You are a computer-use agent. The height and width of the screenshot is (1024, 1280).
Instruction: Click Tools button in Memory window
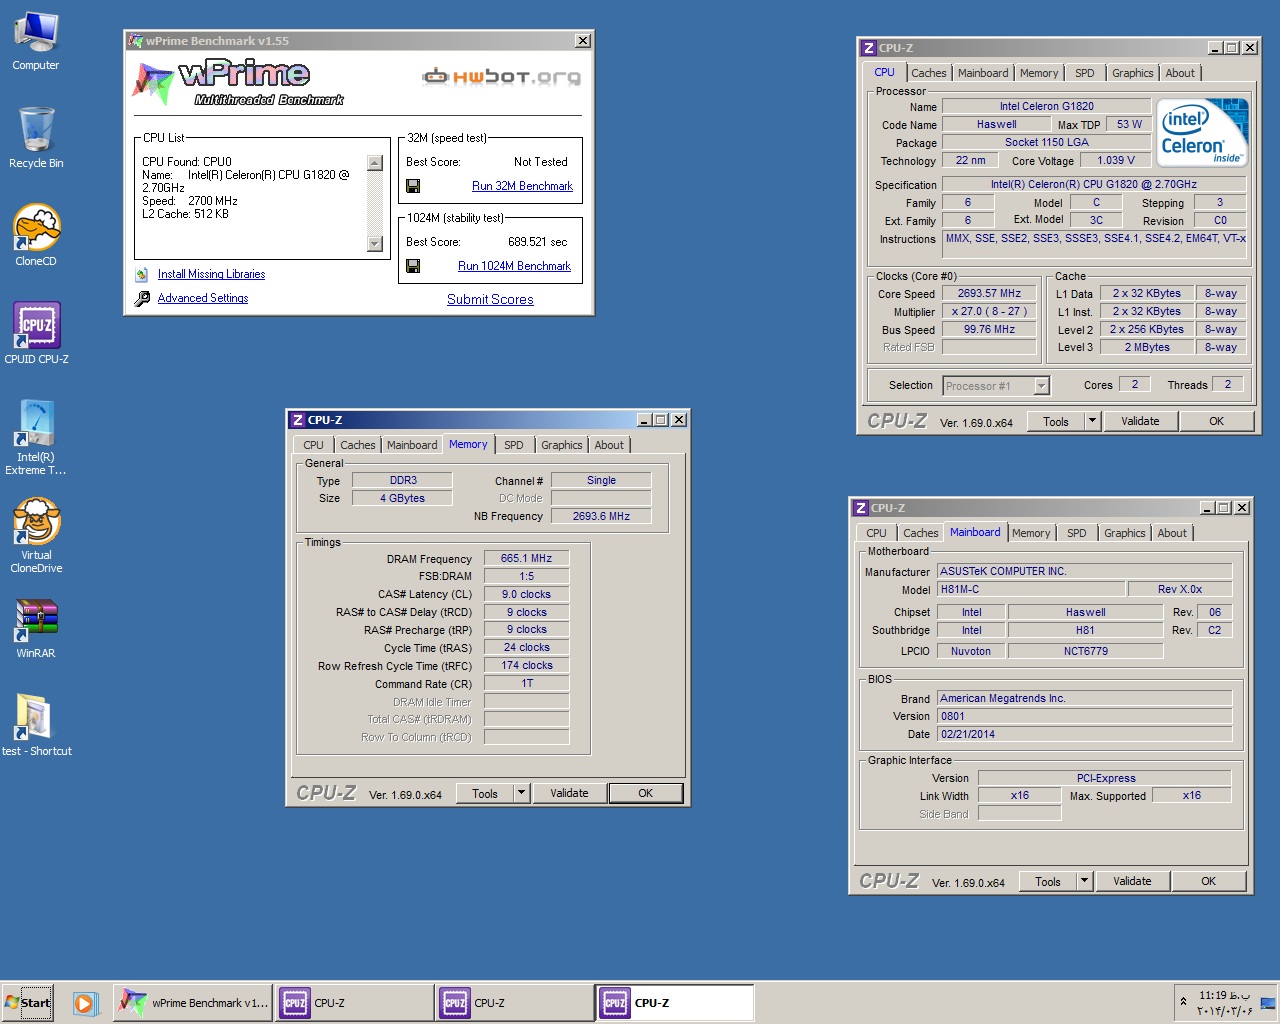pyautogui.click(x=485, y=793)
